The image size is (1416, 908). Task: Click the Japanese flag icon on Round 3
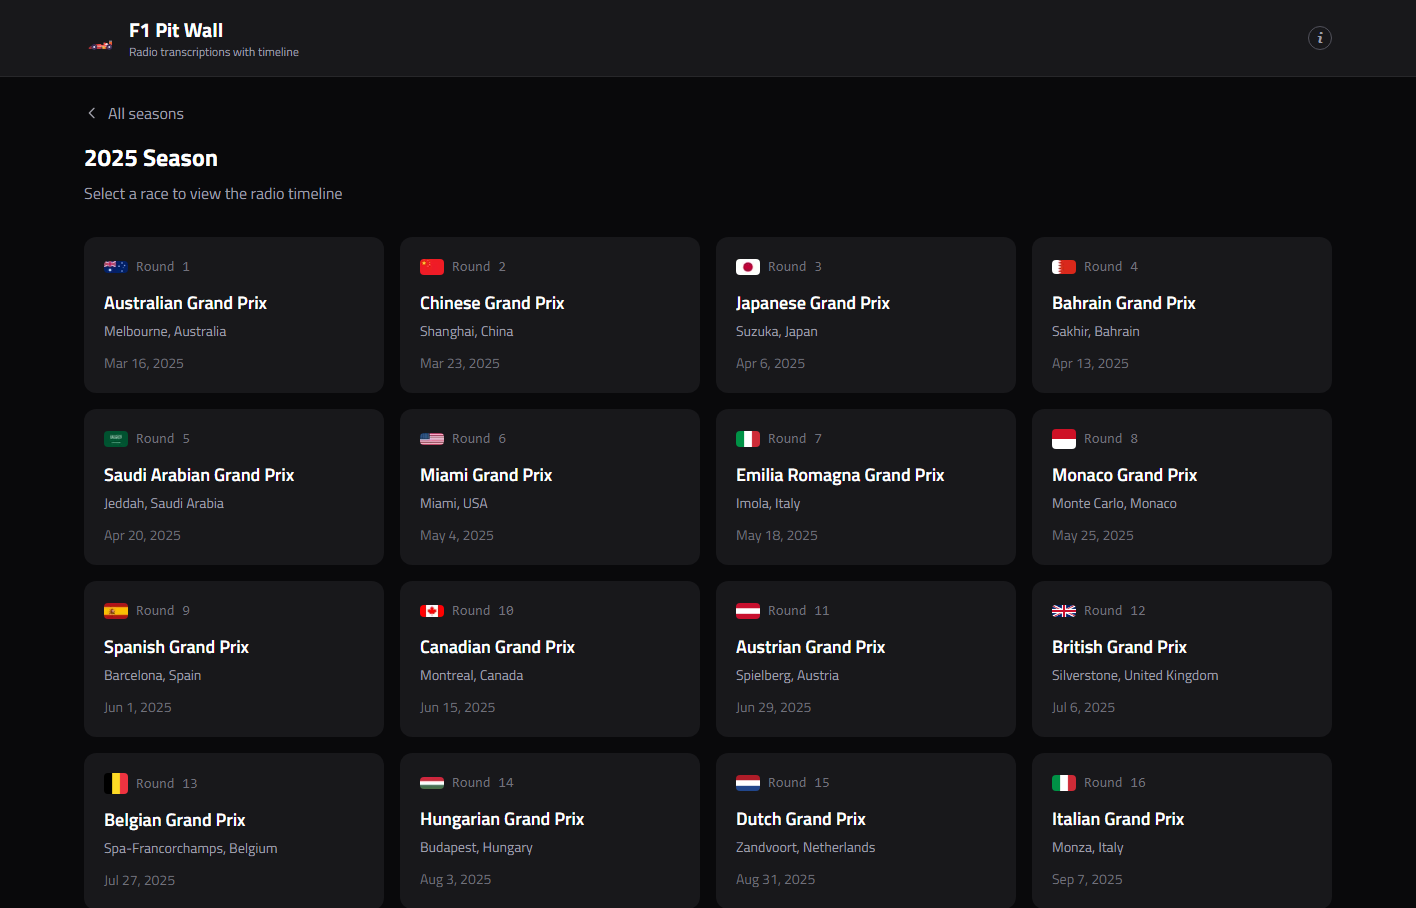(748, 267)
